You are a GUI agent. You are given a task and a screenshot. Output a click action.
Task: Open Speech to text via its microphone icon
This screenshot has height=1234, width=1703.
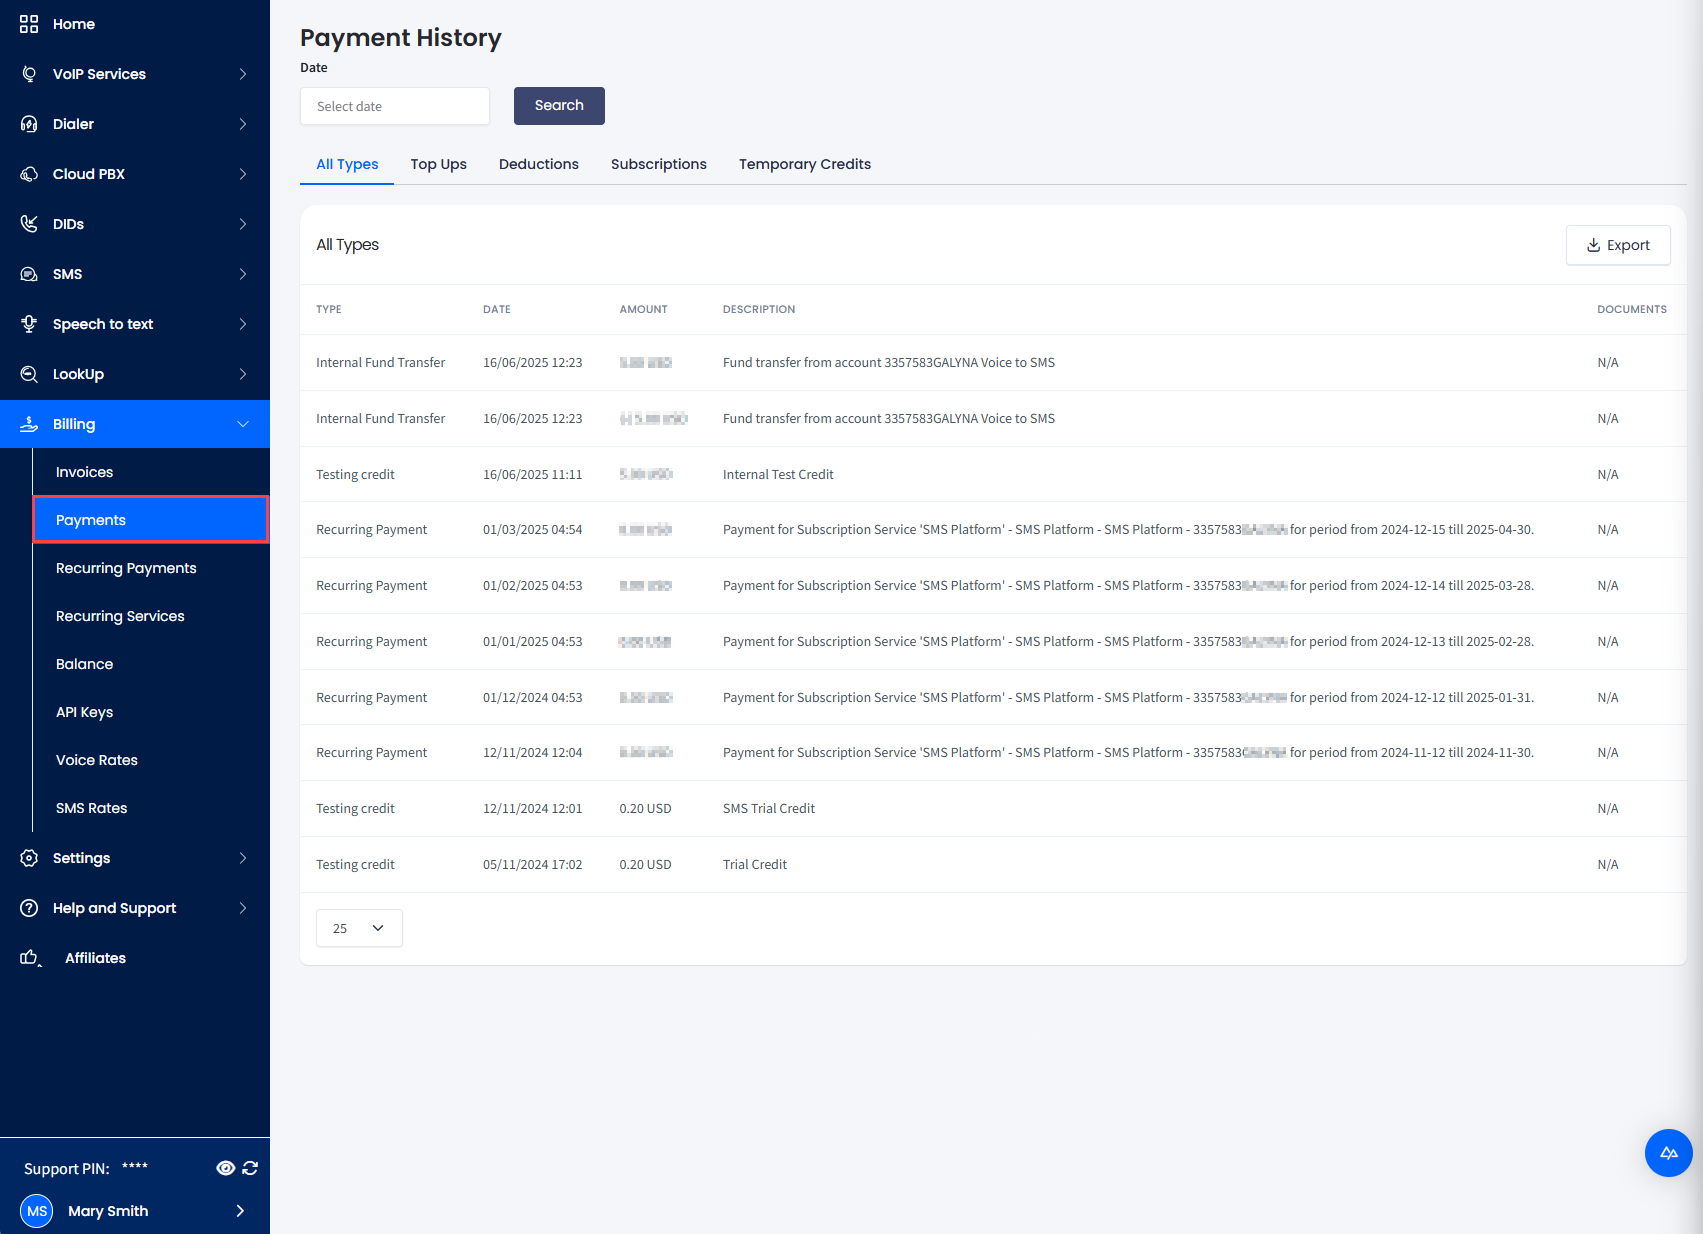29,323
